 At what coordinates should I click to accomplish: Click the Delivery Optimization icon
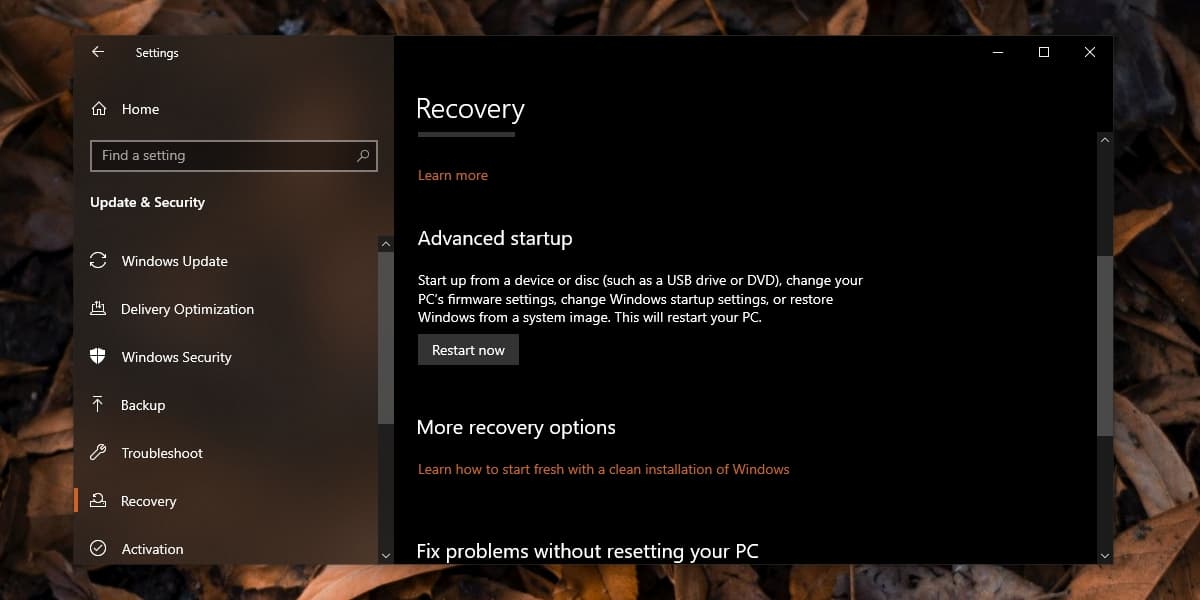[98, 309]
